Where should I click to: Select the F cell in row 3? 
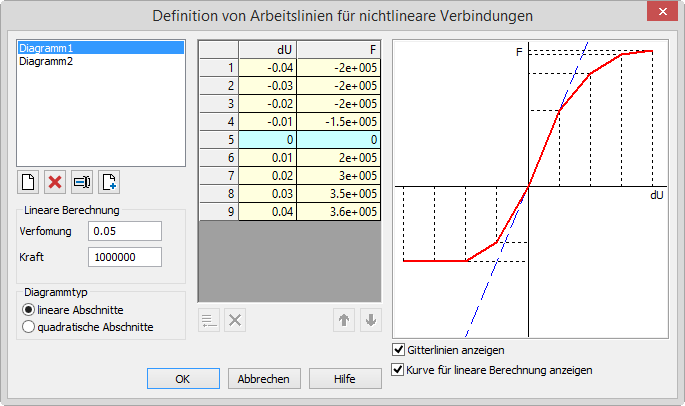tap(339, 104)
